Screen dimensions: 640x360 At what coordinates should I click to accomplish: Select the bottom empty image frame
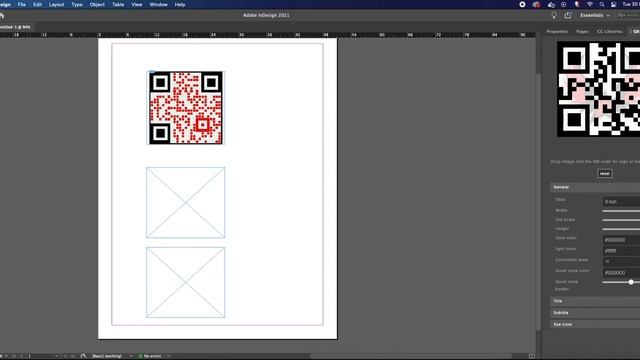tap(186, 282)
